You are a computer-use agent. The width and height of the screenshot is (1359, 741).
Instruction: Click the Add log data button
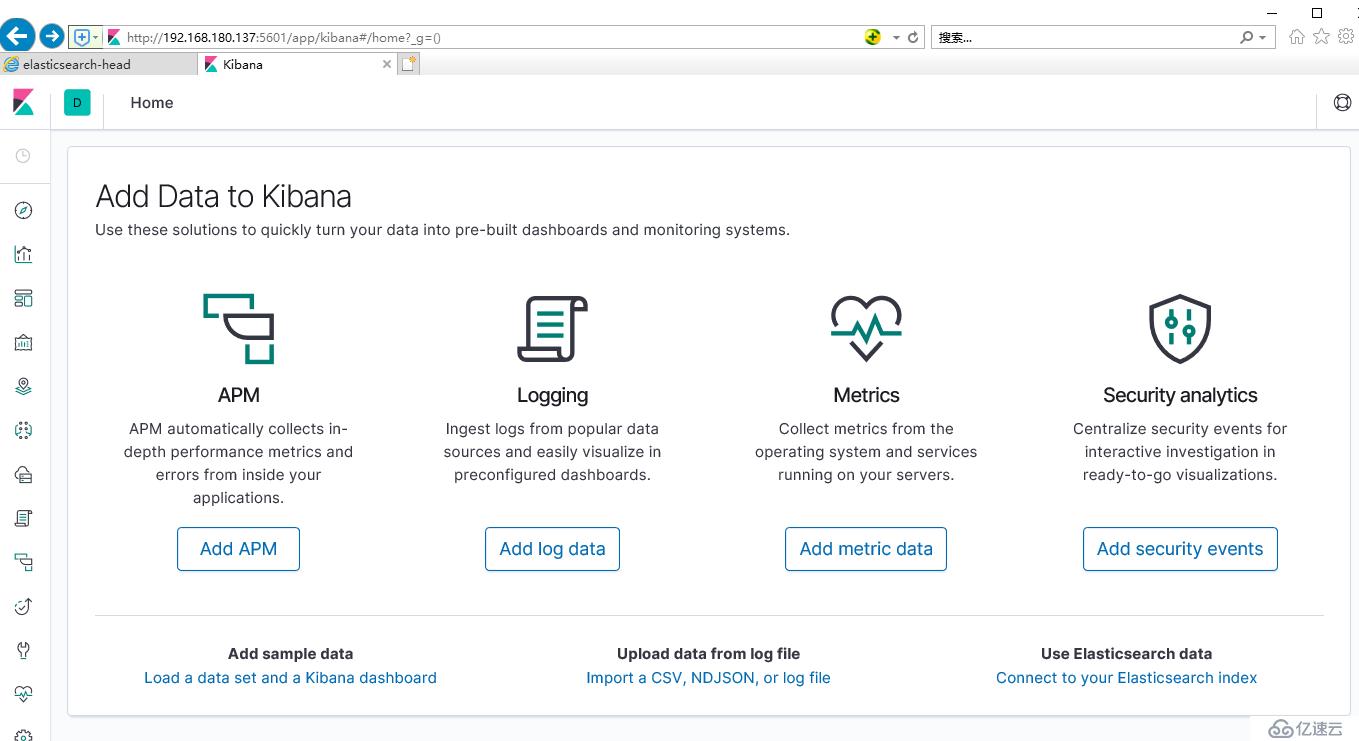(x=552, y=549)
